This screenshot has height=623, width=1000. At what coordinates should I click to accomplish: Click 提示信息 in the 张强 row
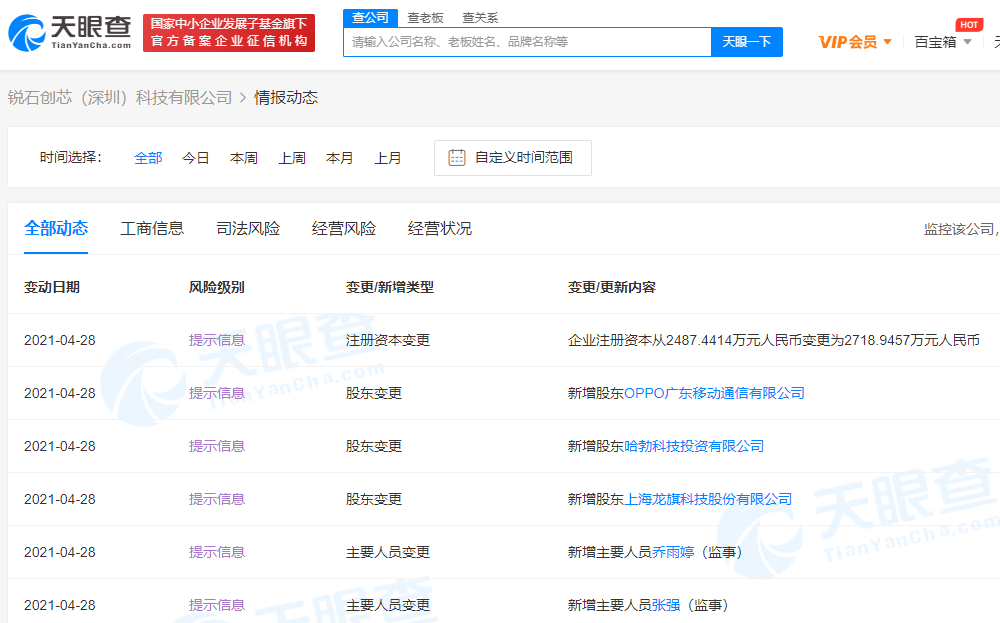click(x=217, y=605)
